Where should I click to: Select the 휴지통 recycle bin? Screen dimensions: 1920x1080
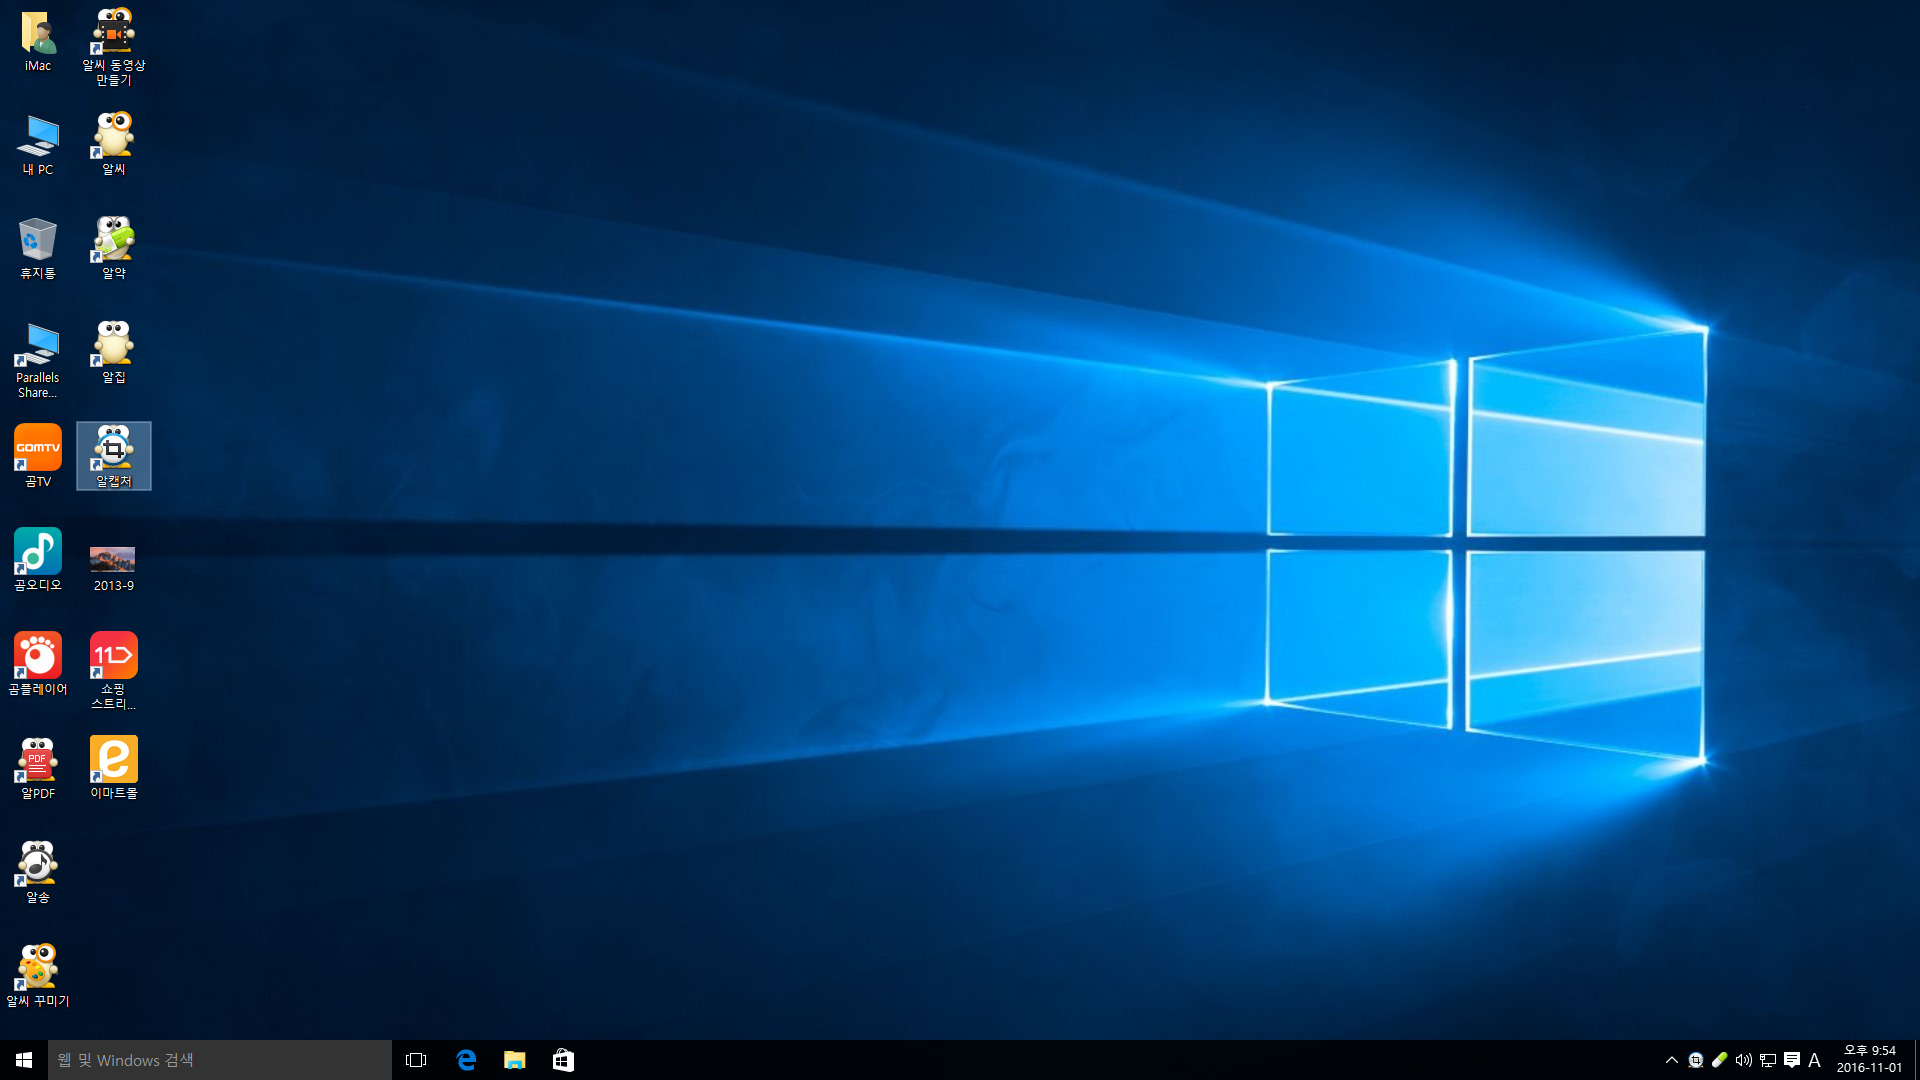coord(38,244)
